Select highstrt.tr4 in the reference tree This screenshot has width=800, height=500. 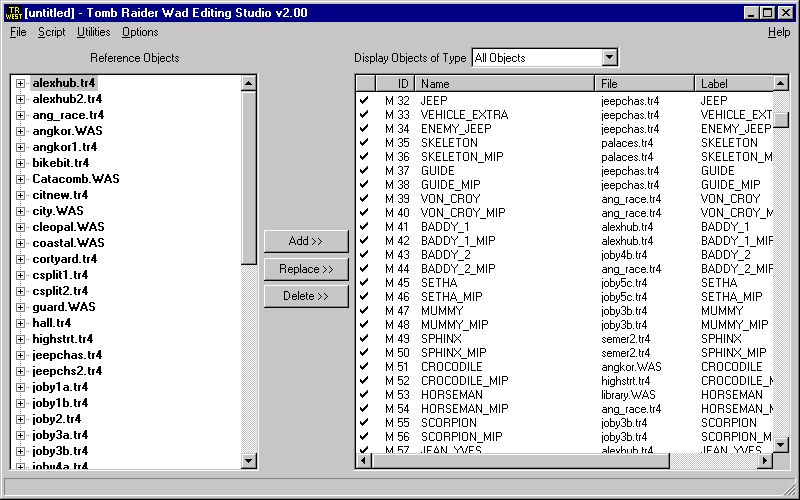click(x=63, y=339)
